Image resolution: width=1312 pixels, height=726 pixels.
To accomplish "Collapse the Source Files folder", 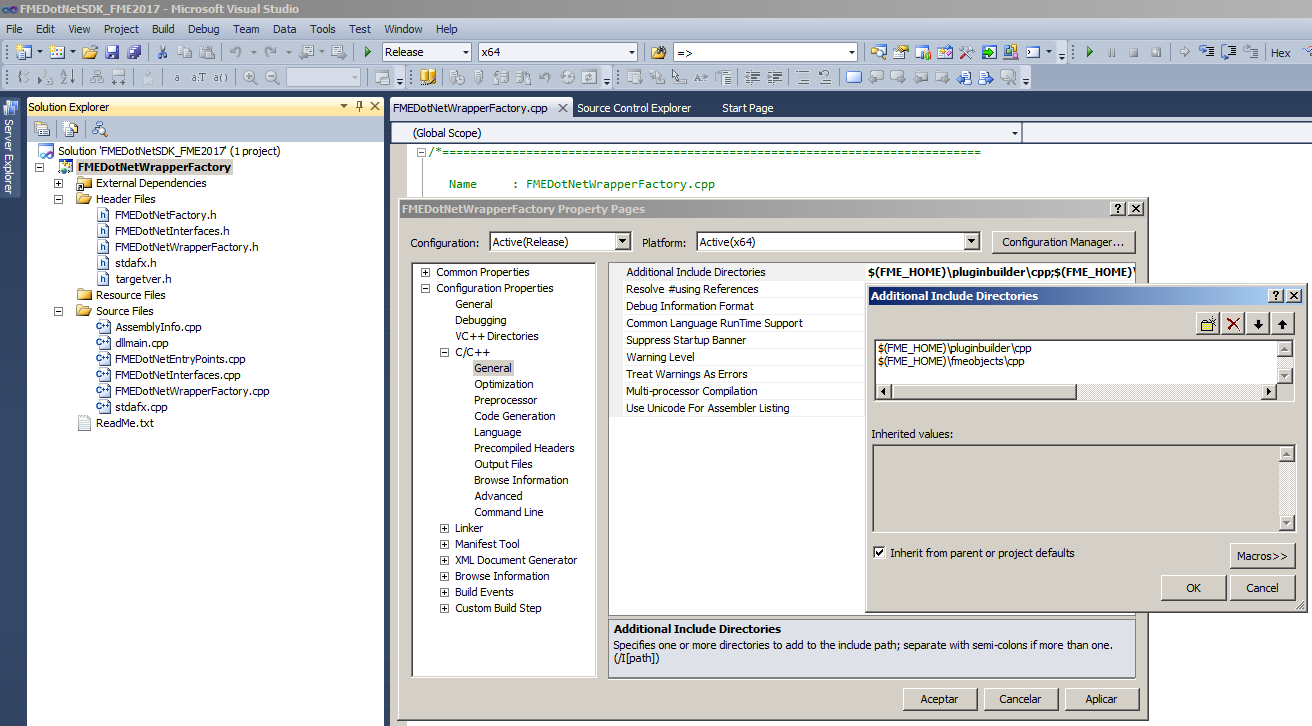I will pos(58,311).
